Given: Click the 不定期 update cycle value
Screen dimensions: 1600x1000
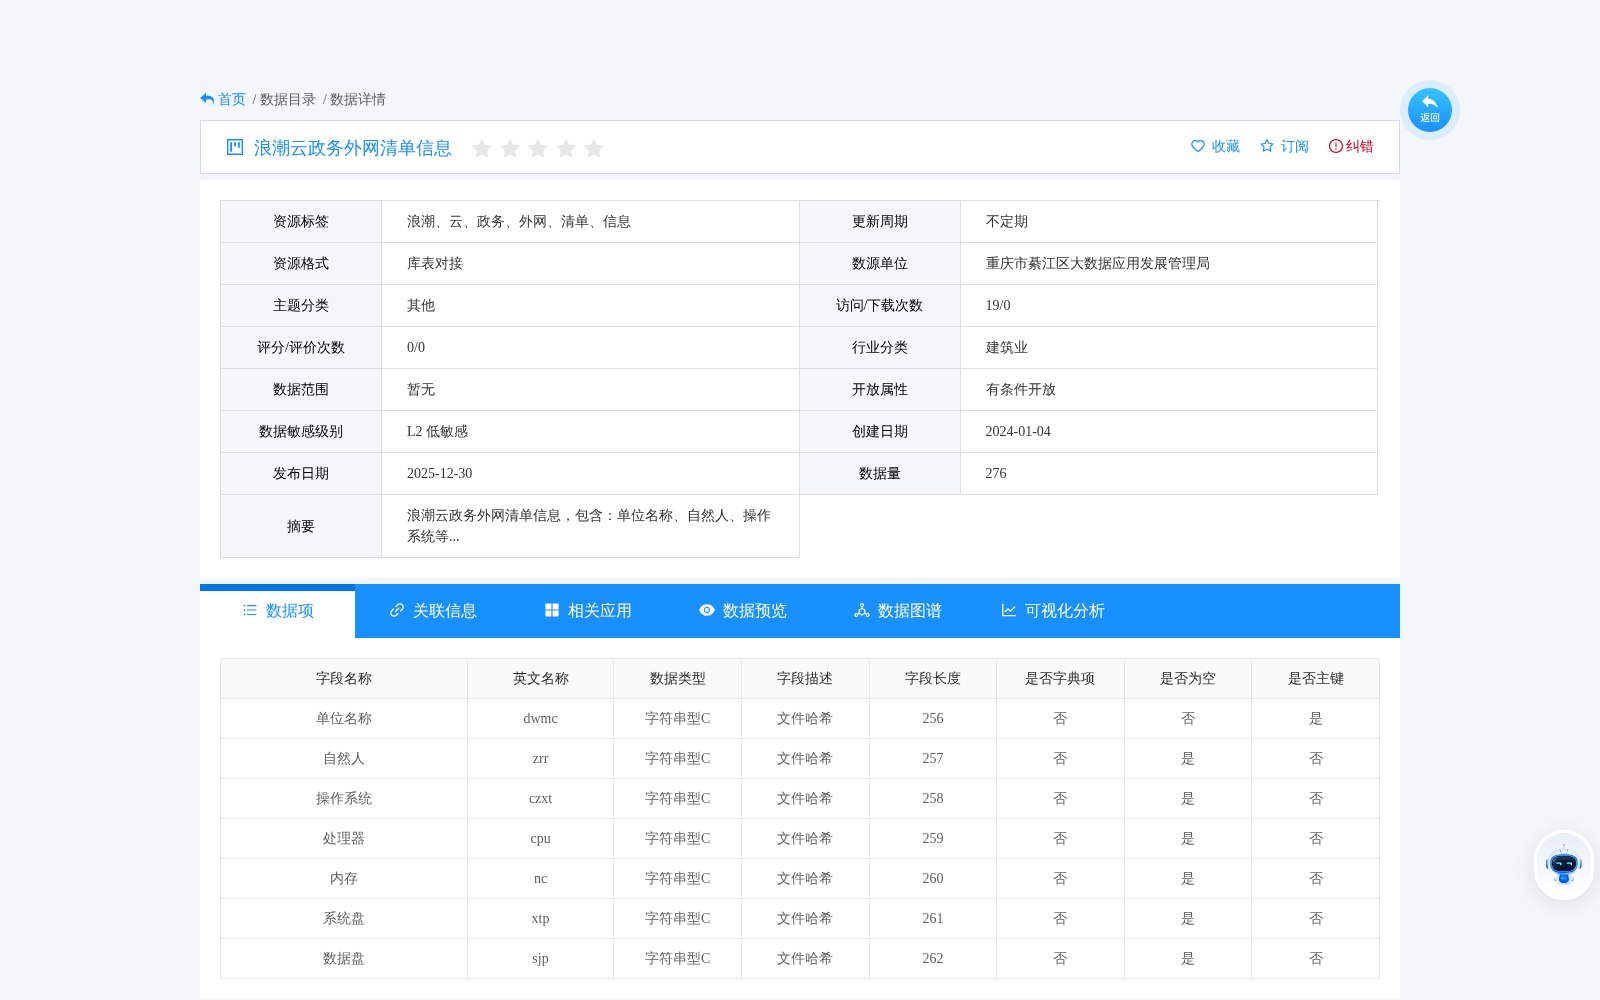Looking at the screenshot, I should pyautogui.click(x=1007, y=221).
